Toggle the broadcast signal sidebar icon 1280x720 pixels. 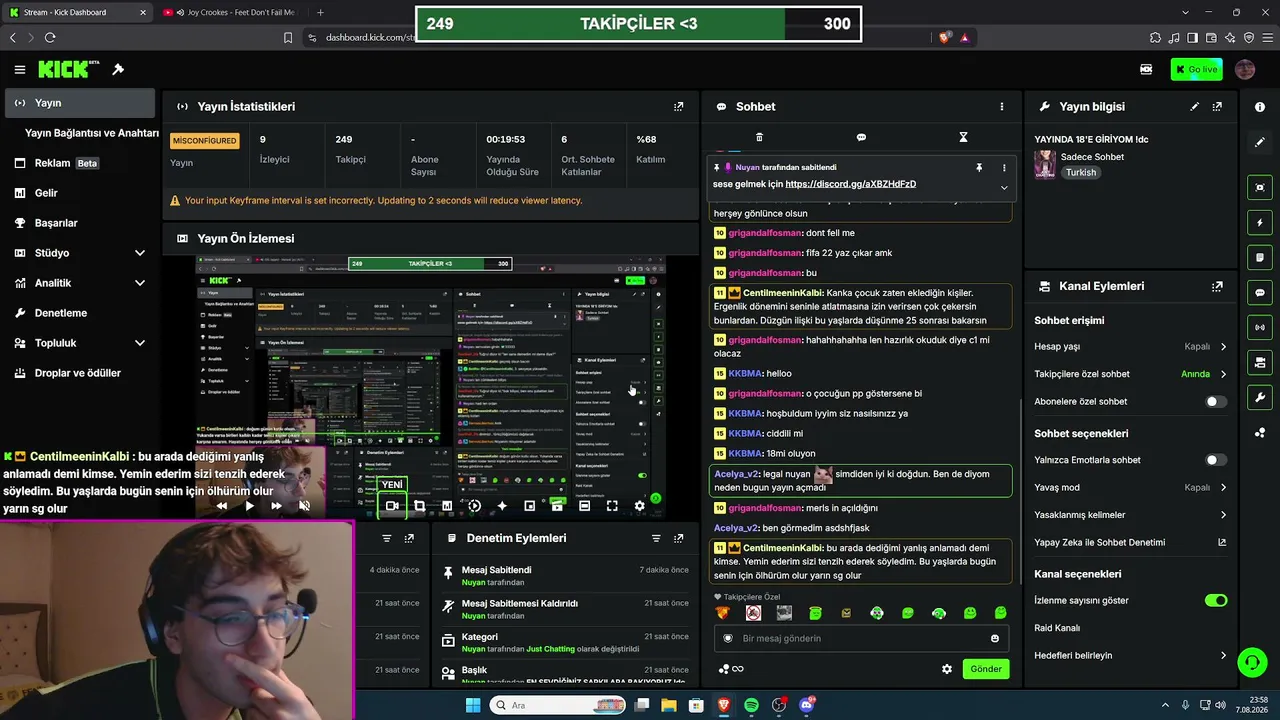pyautogui.click(x=1260, y=327)
